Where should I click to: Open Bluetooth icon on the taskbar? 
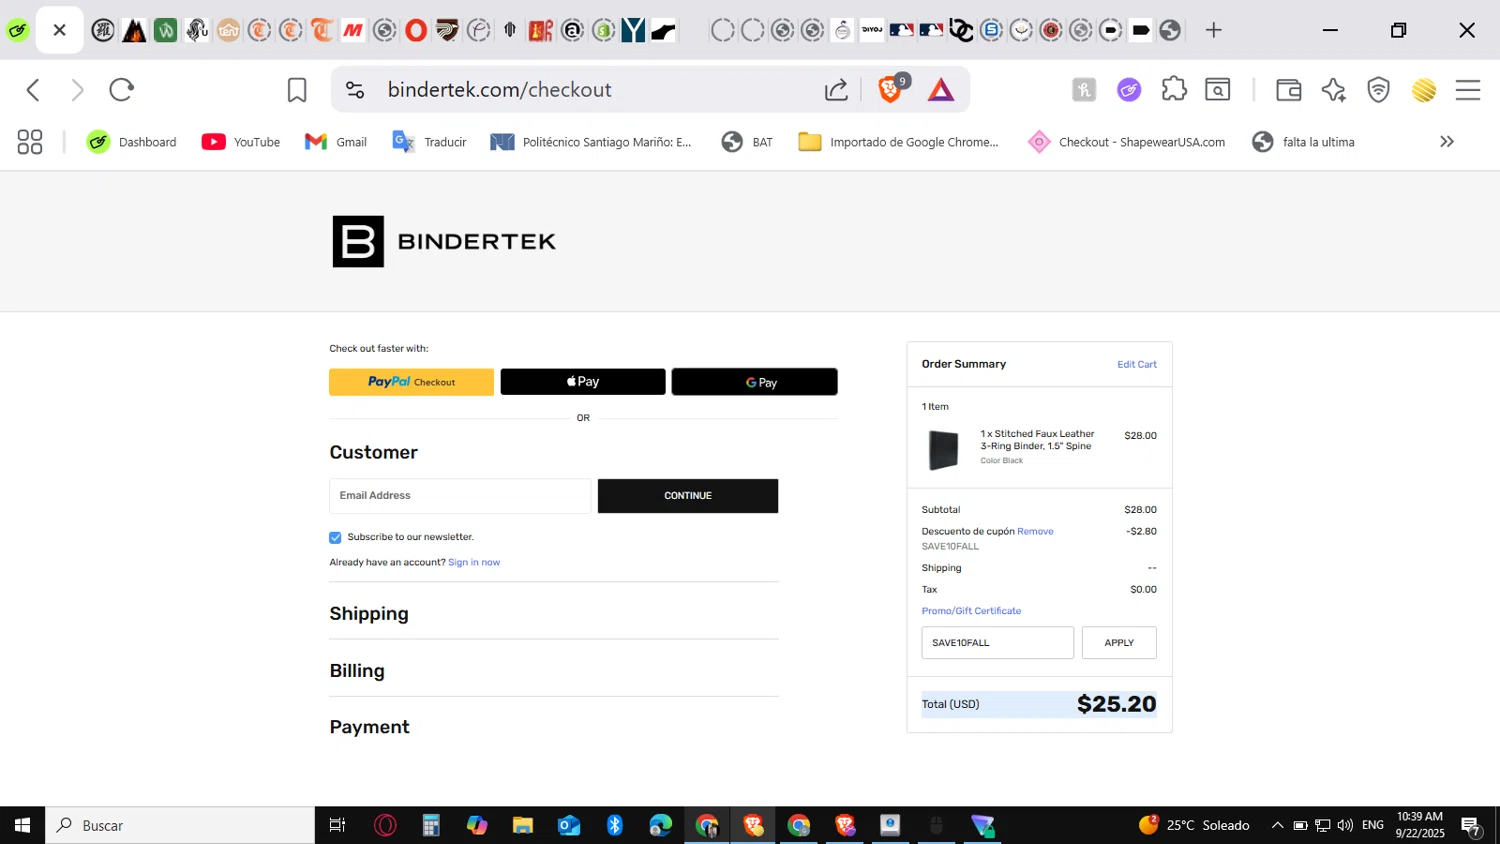coord(615,825)
